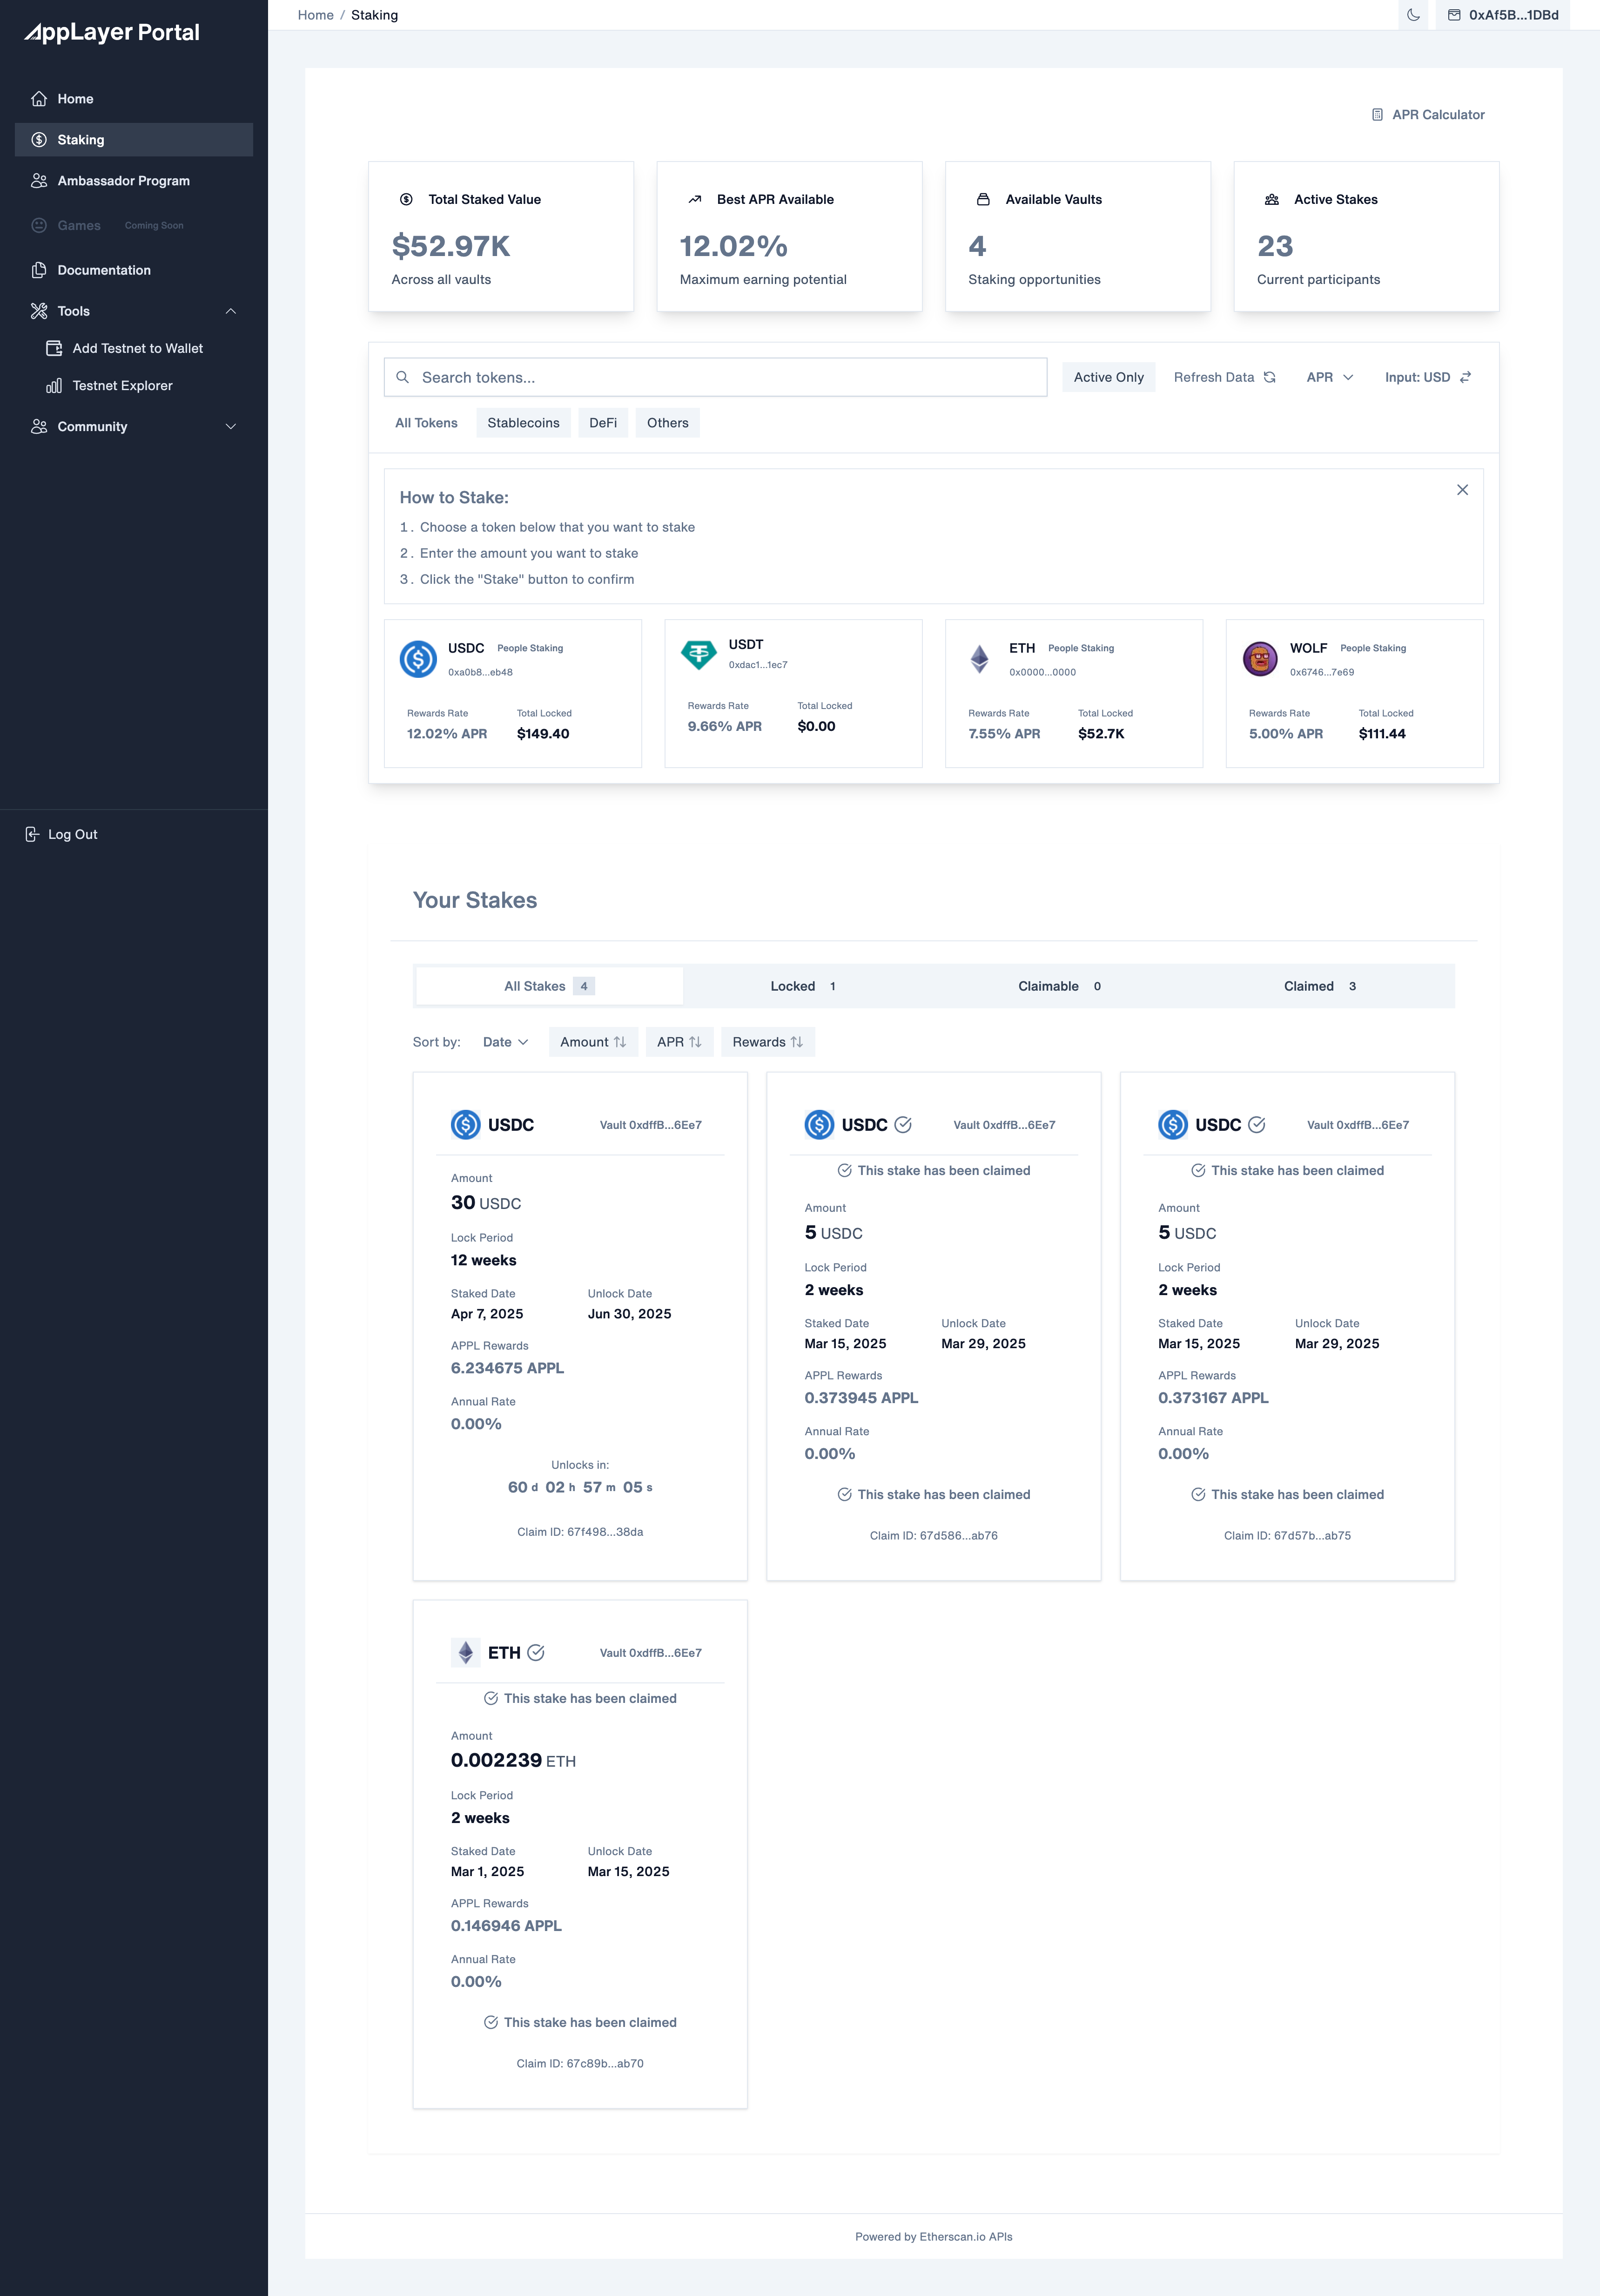Click the Ambassador Program people icon
Image resolution: width=1600 pixels, height=2296 pixels.
coord(39,180)
